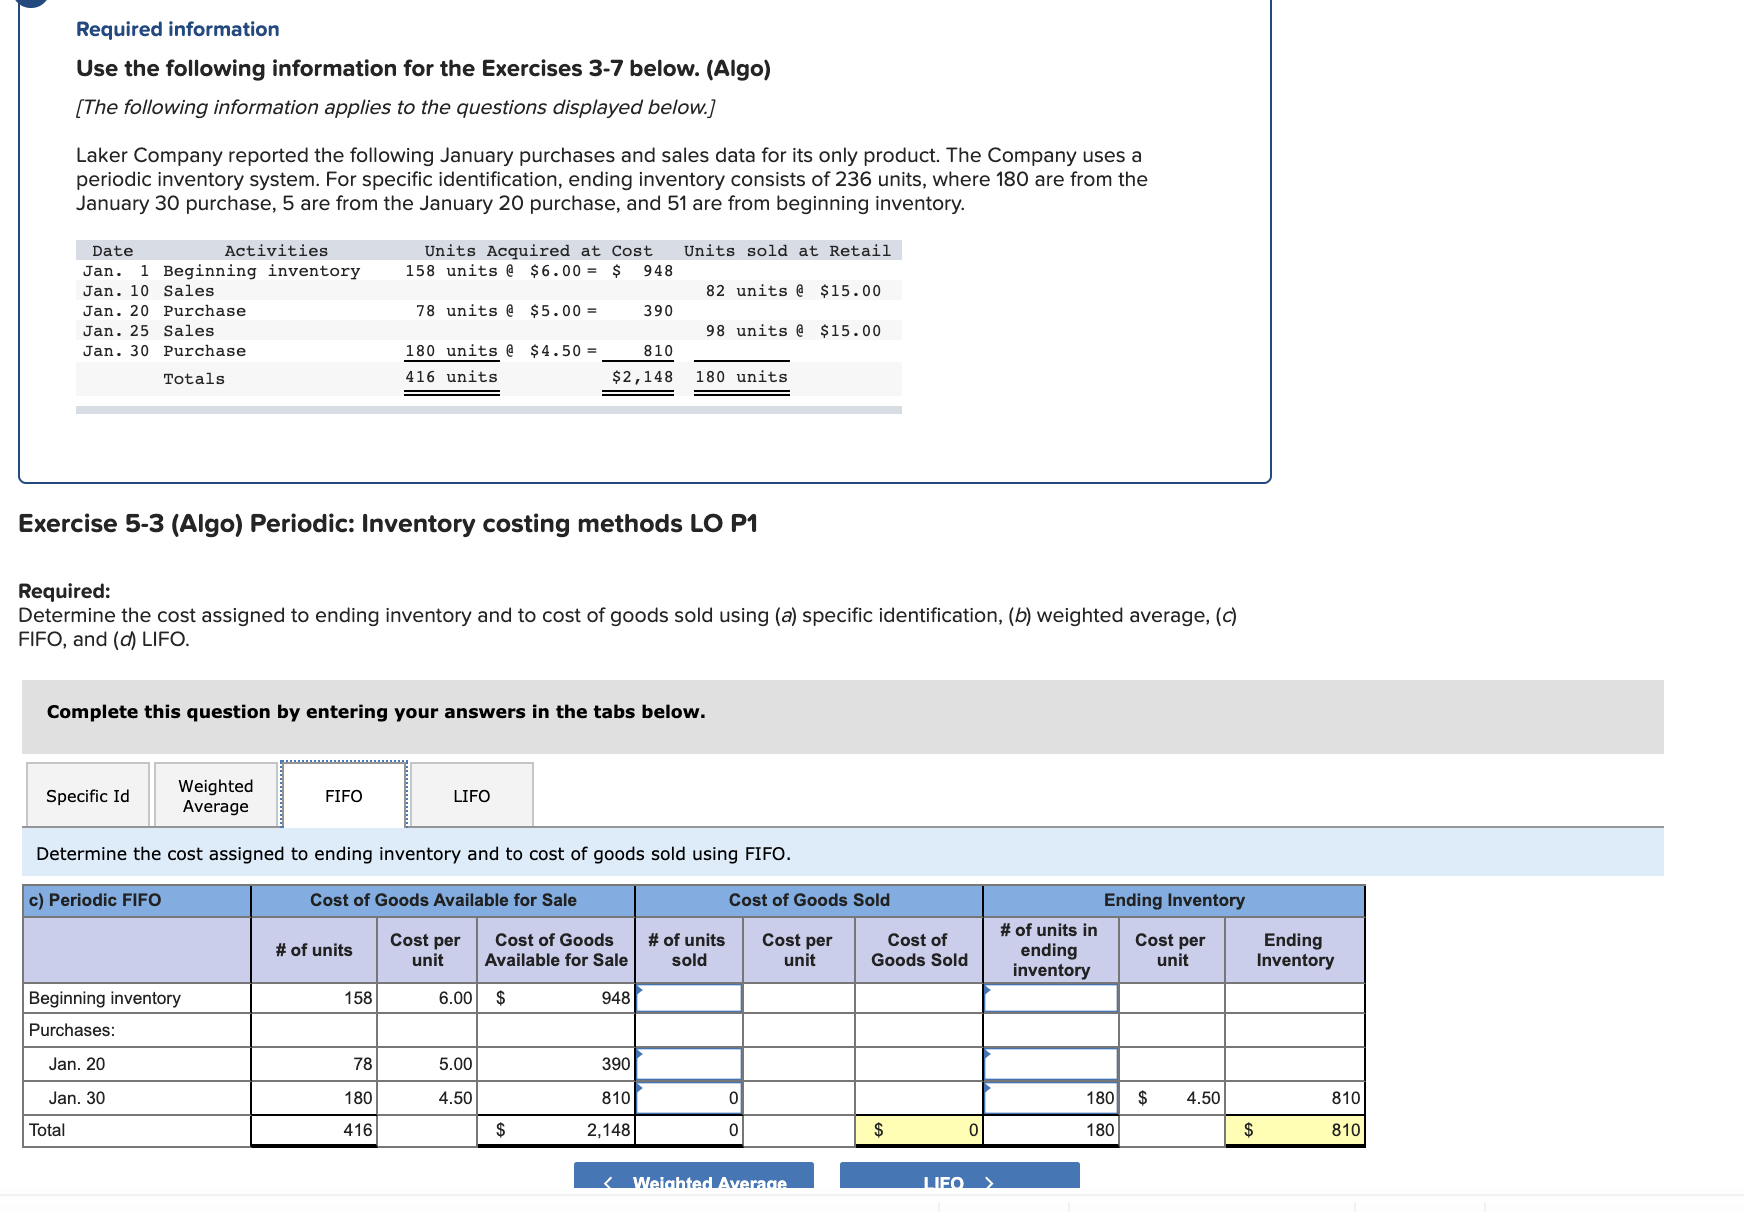Click the 'Total' row label in FIFO table
Screen dimensions: 1744x1212
(x=47, y=1130)
